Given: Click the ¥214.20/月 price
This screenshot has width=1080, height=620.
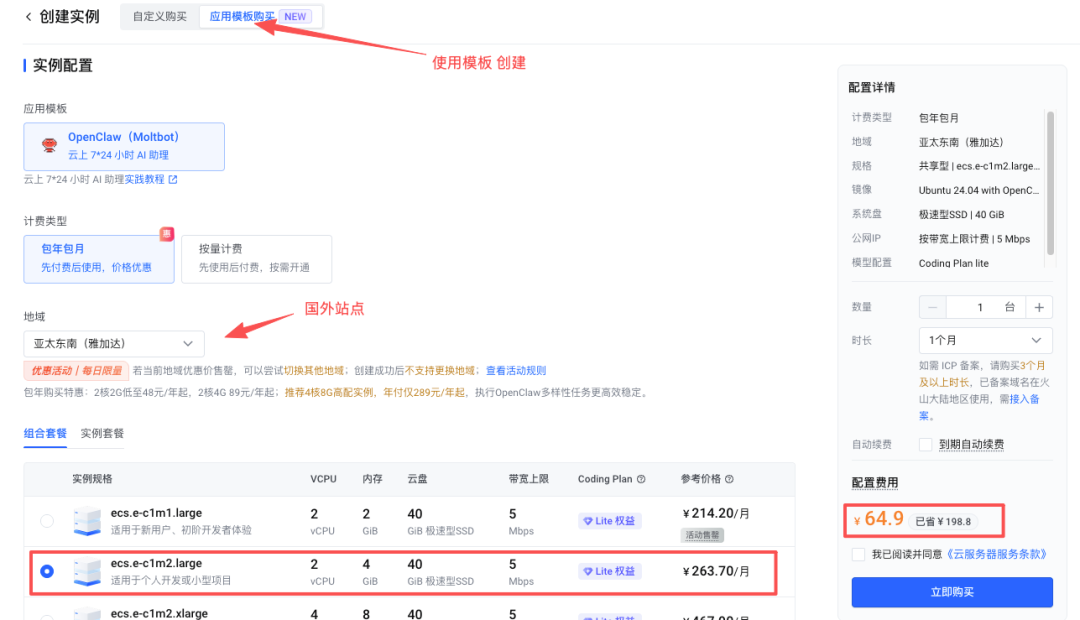Looking at the screenshot, I should tap(716, 513).
